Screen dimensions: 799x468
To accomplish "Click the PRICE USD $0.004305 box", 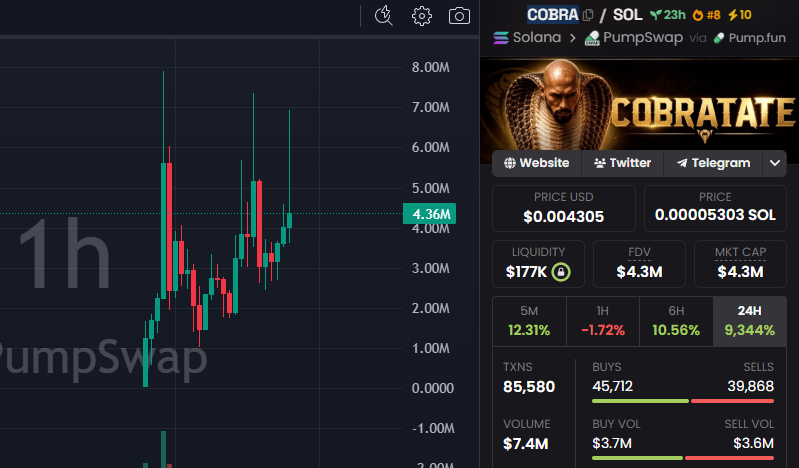I will point(564,209).
